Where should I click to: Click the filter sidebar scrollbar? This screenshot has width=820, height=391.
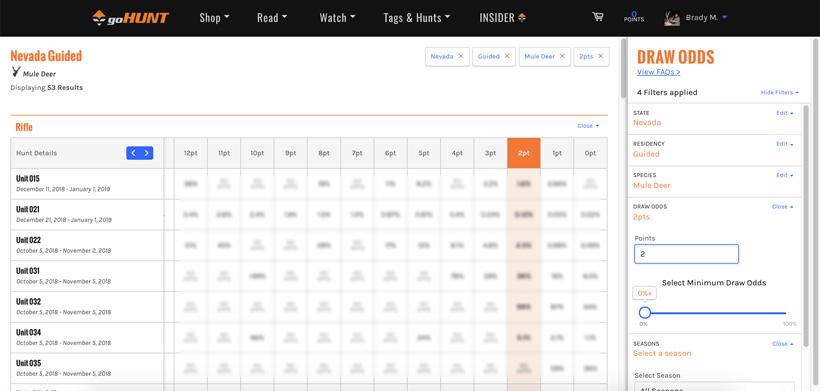pos(805,225)
